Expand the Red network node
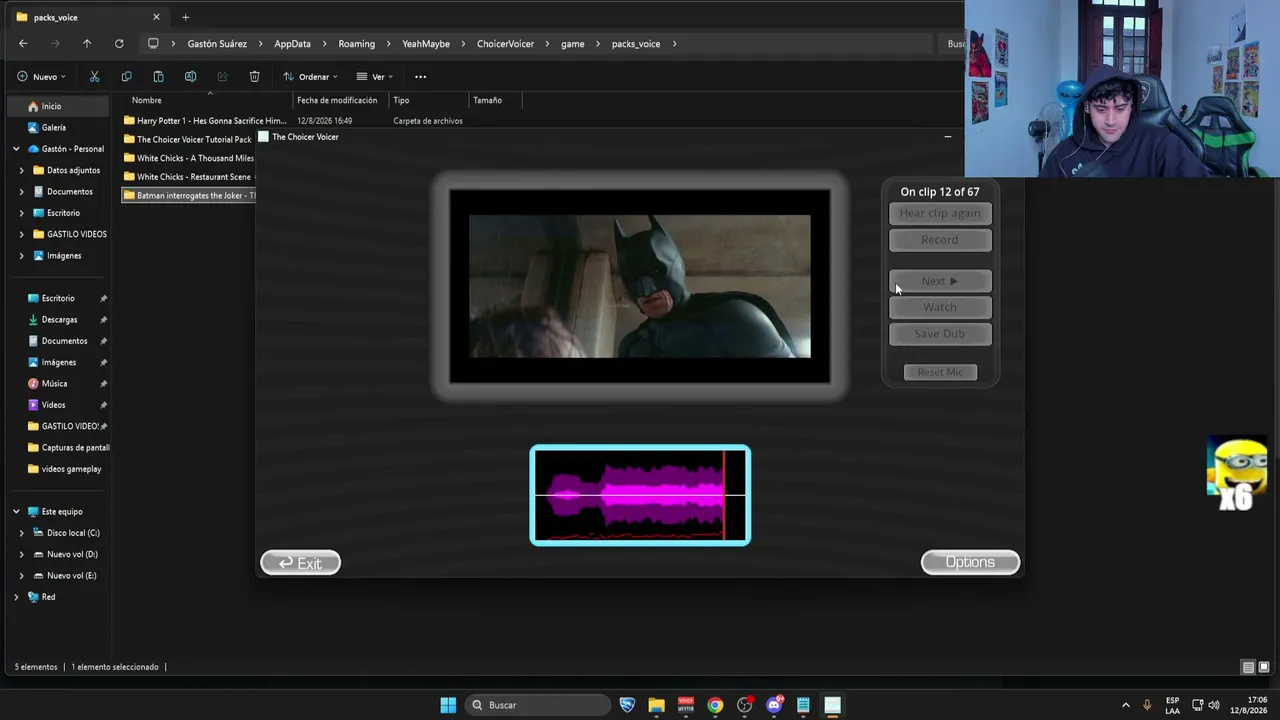The image size is (1280, 720). pos(16,597)
